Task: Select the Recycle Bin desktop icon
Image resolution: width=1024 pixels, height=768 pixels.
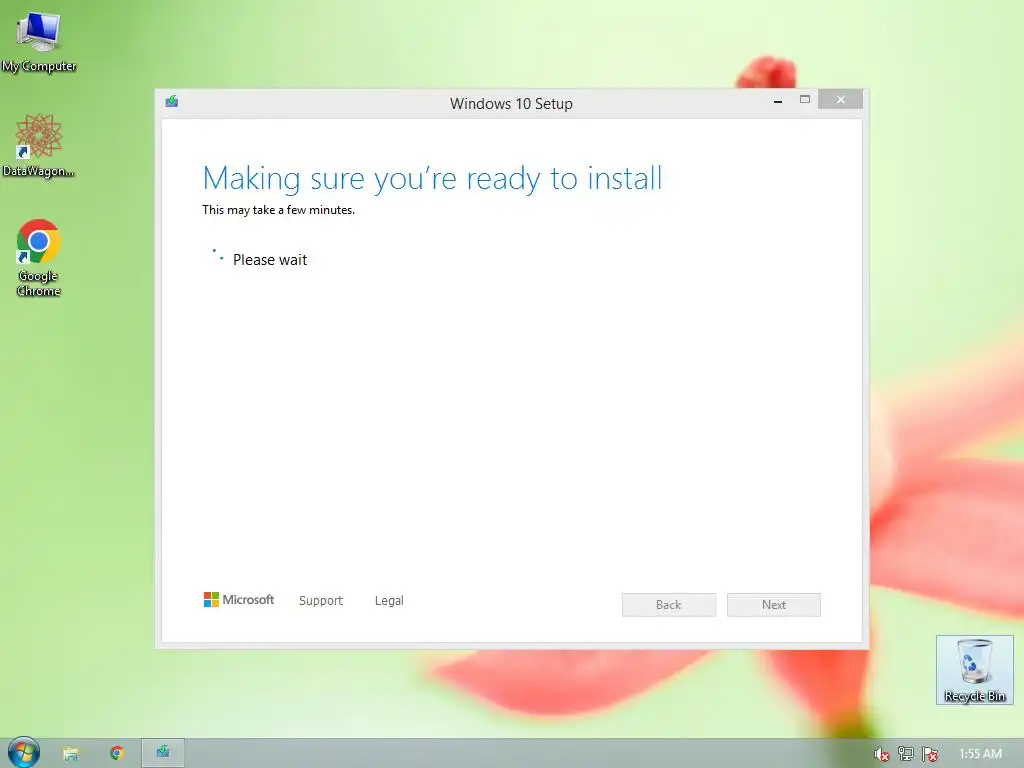Action: click(974, 669)
